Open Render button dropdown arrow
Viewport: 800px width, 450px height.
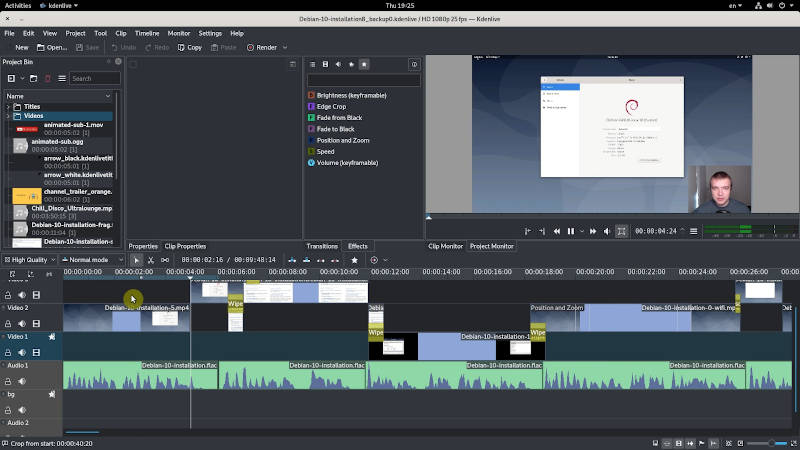(x=285, y=47)
